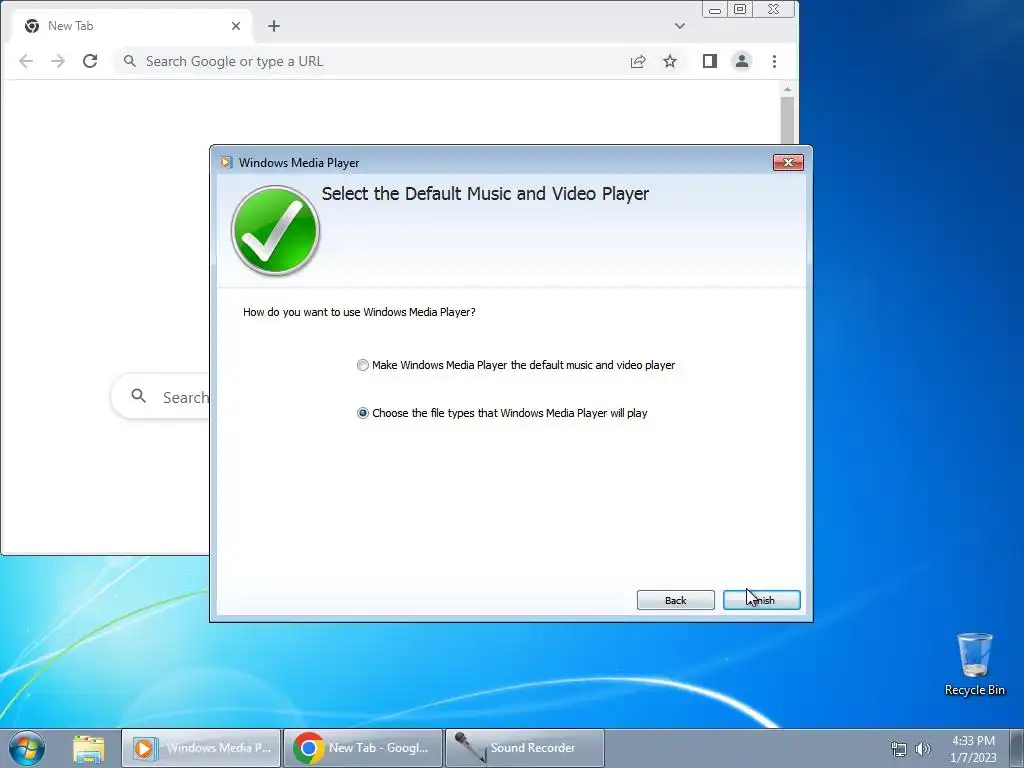Open the taskbar clock showing 4:33 PM
The height and width of the screenshot is (768, 1024).
coord(973,749)
